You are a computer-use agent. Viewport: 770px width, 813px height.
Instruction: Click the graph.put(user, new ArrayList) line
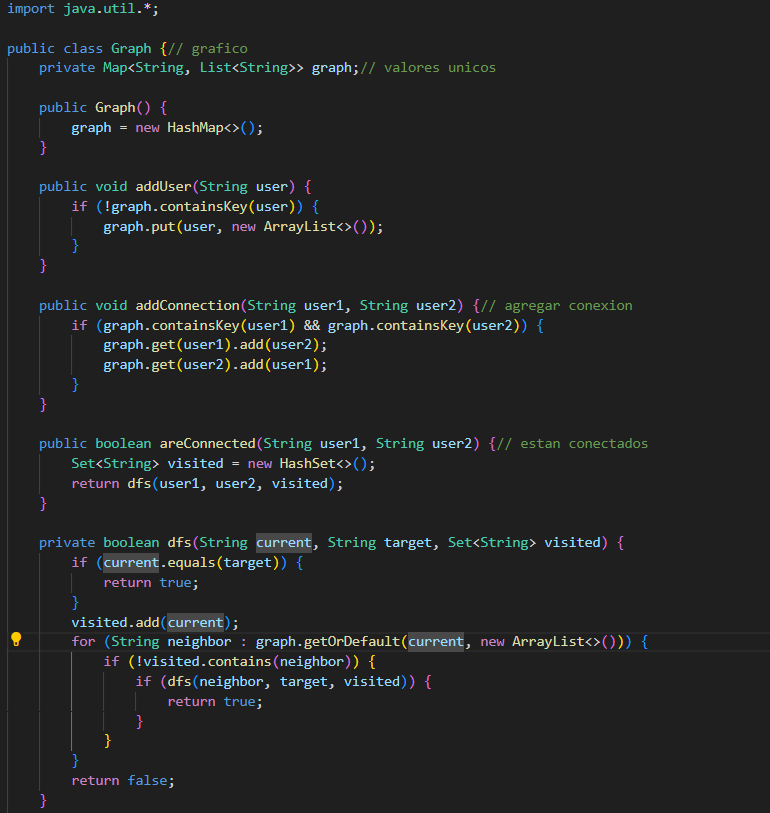243,226
